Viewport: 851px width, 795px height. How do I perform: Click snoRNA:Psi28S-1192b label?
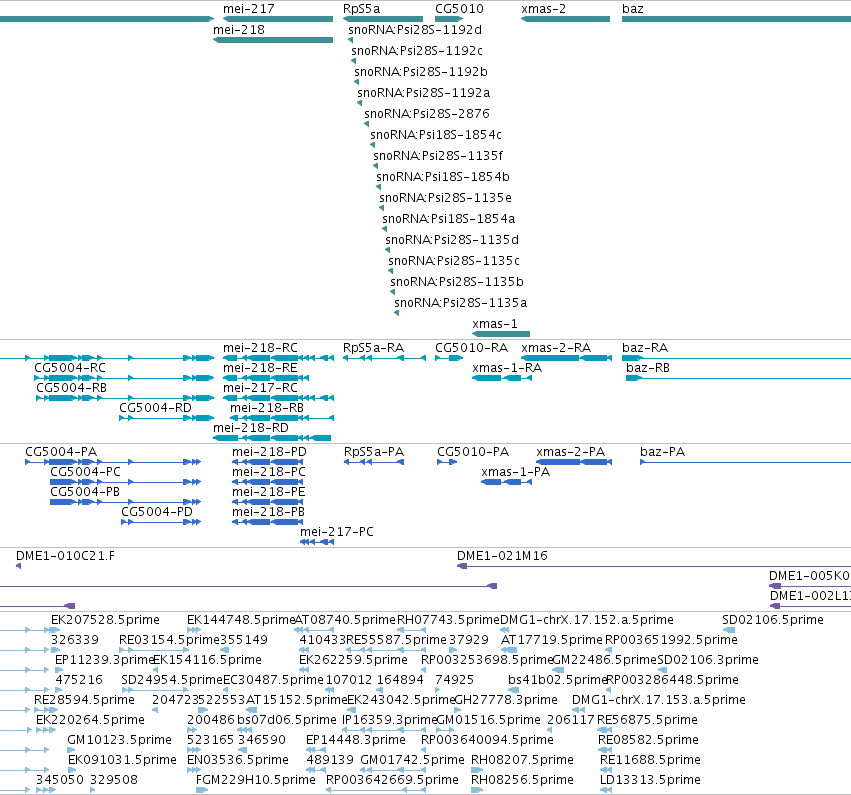421,72
